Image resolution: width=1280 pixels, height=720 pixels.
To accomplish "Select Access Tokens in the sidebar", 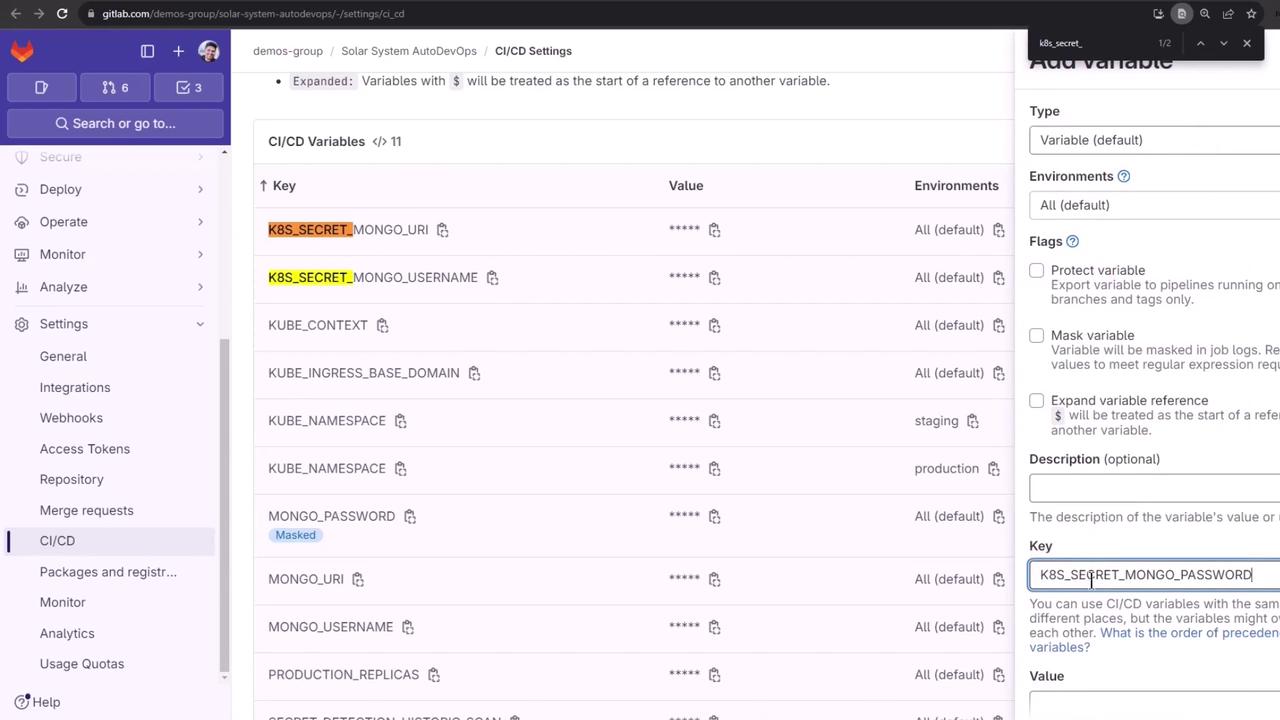I will tap(84, 449).
